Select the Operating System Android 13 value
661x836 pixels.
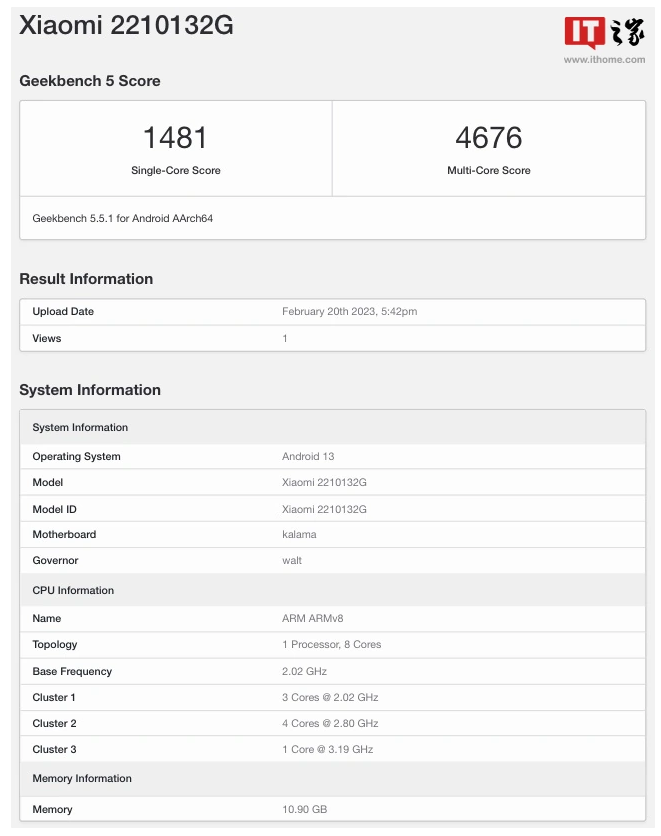click(308, 456)
